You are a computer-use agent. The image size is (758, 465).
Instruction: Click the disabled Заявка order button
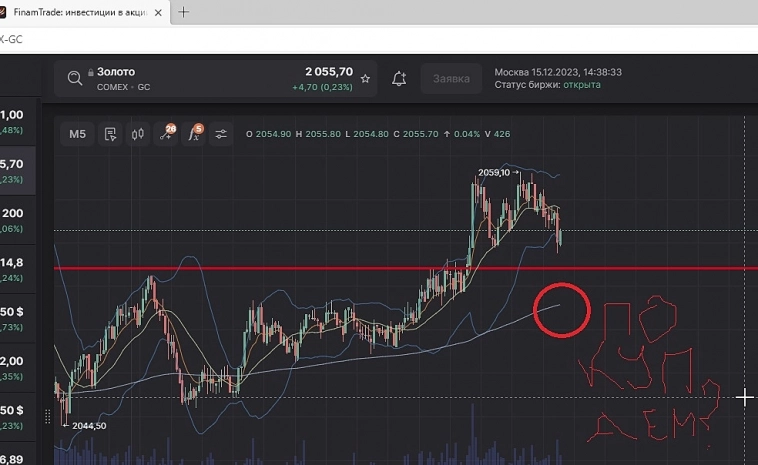pyautogui.click(x=451, y=78)
